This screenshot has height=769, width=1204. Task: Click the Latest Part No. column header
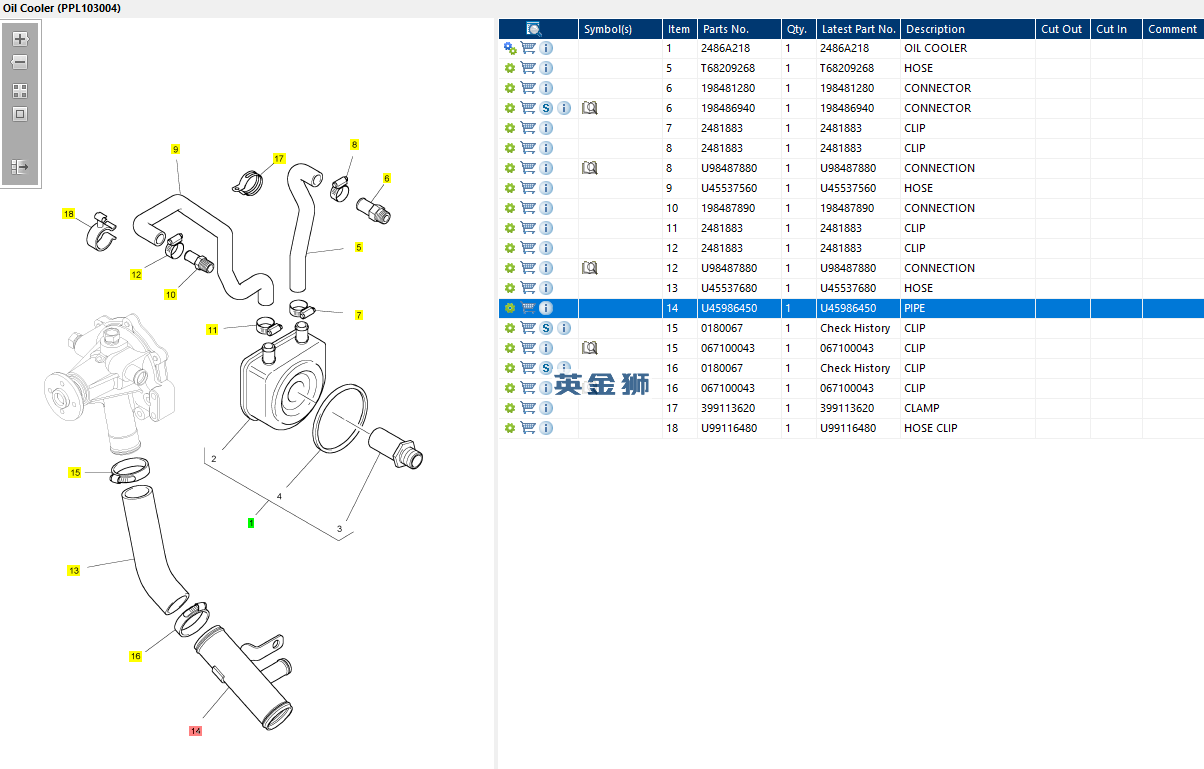(x=858, y=29)
